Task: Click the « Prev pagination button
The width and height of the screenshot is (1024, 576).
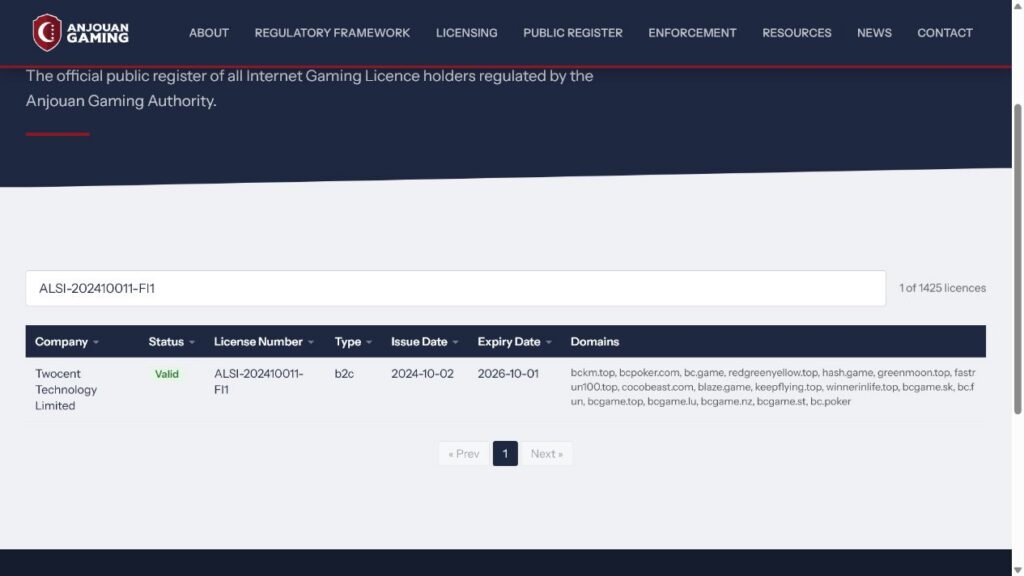Action: pos(464,453)
